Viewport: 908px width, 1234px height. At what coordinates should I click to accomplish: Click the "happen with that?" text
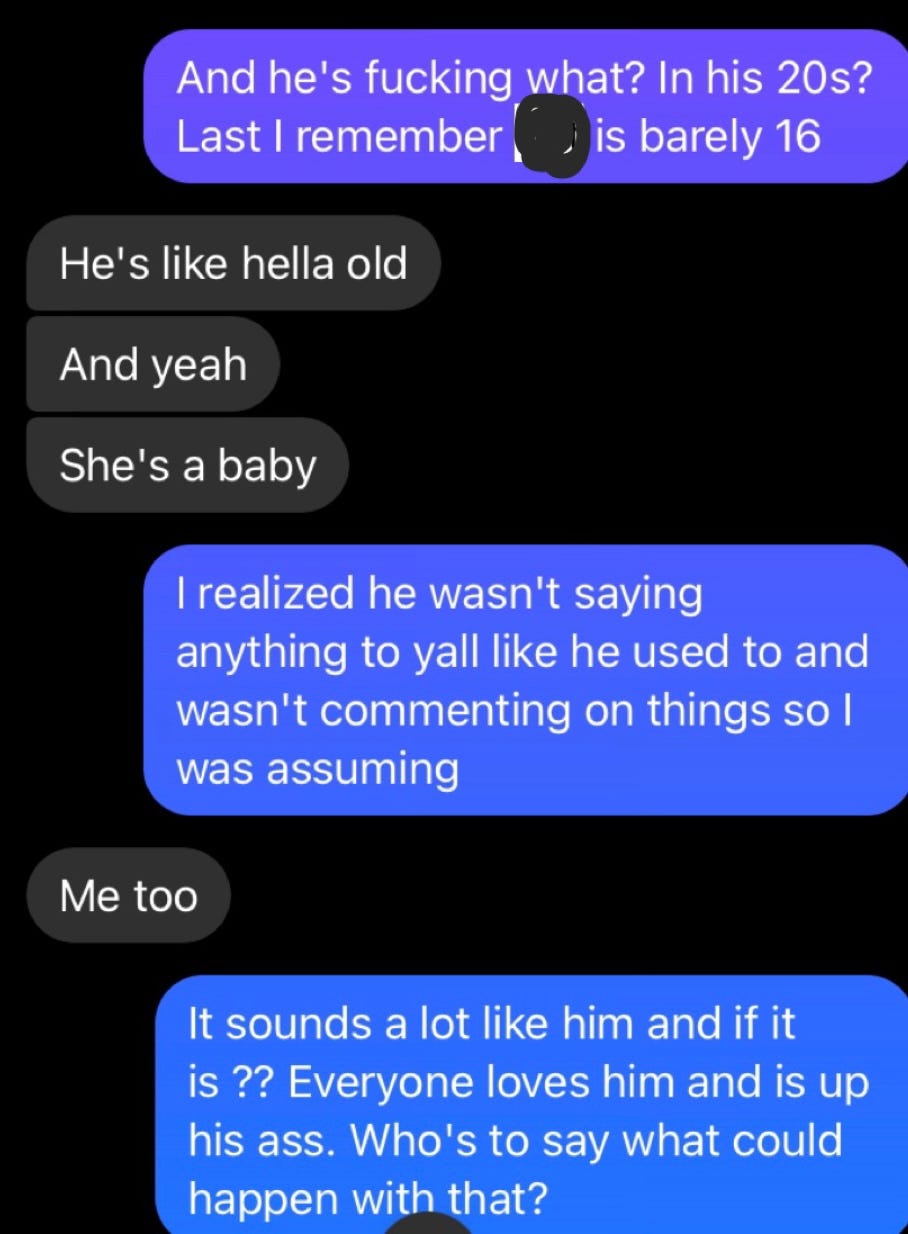click(x=368, y=1198)
